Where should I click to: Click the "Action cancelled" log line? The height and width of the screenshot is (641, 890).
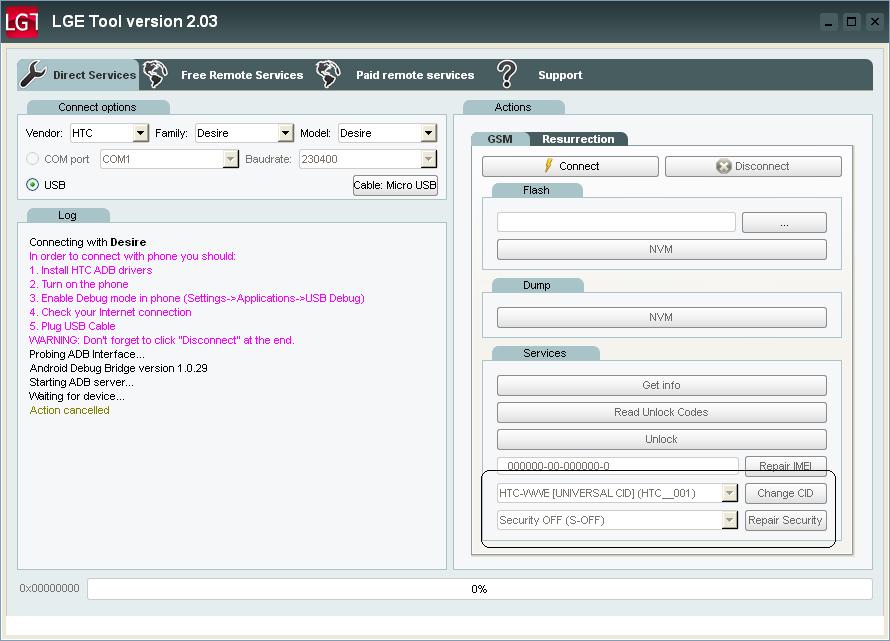69,410
